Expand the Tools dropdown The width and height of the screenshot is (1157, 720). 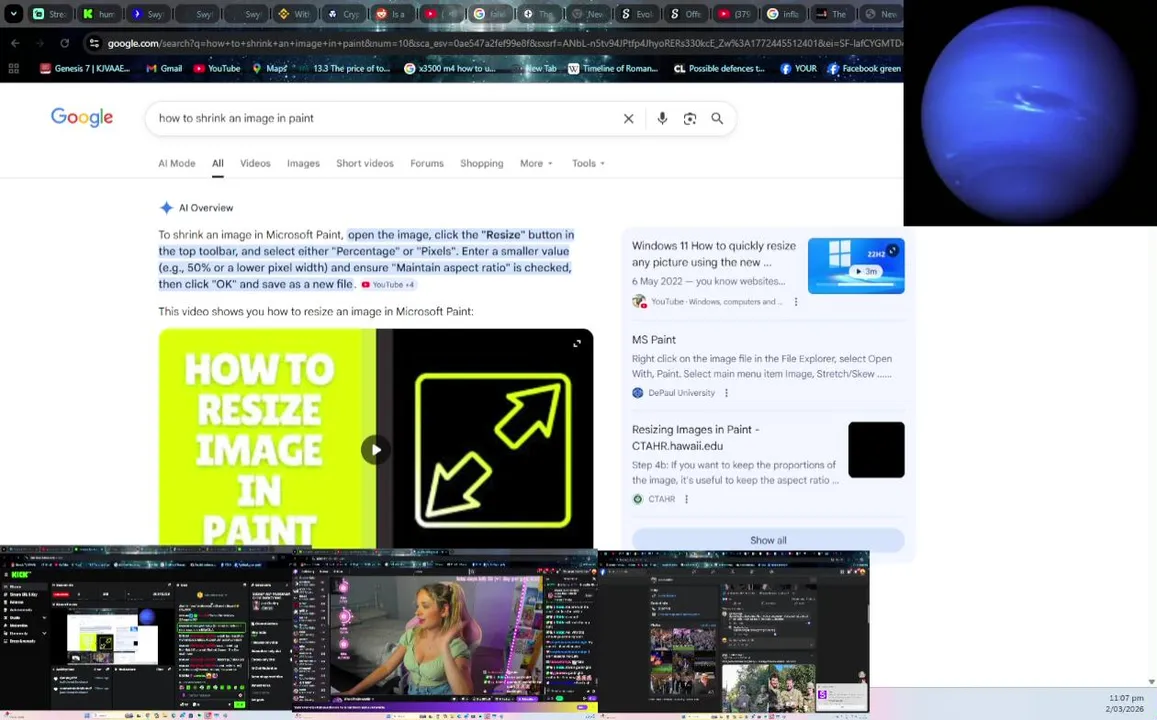click(x=588, y=163)
